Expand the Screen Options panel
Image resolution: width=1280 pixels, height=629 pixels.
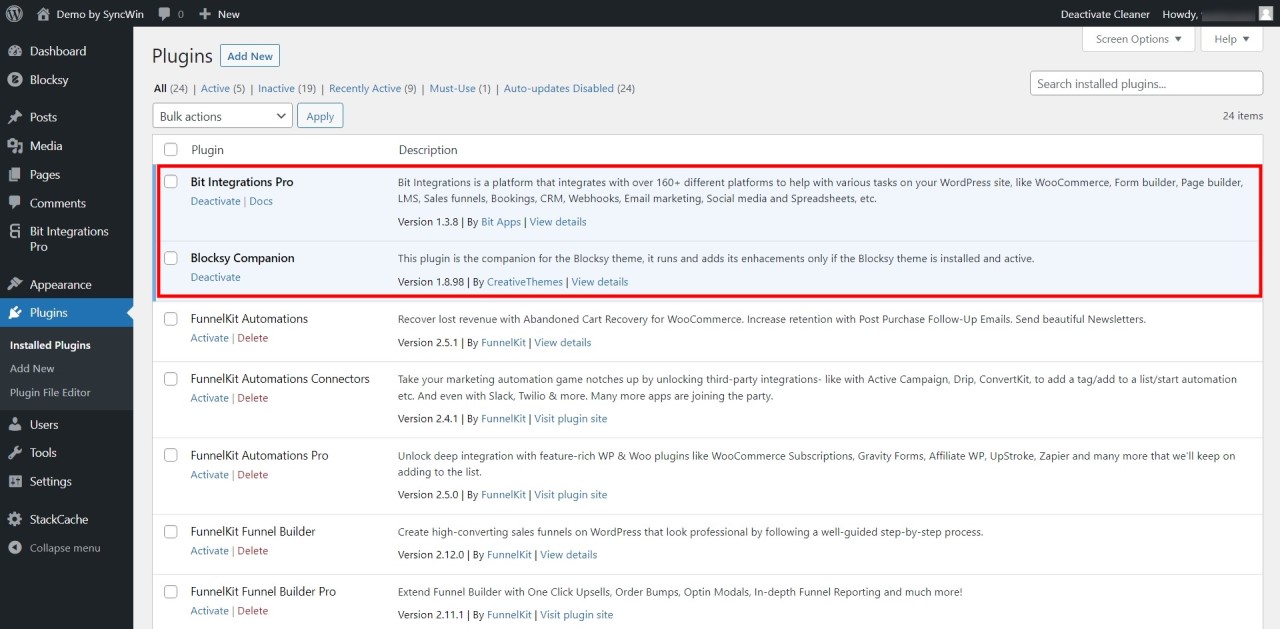click(x=1138, y=39)
